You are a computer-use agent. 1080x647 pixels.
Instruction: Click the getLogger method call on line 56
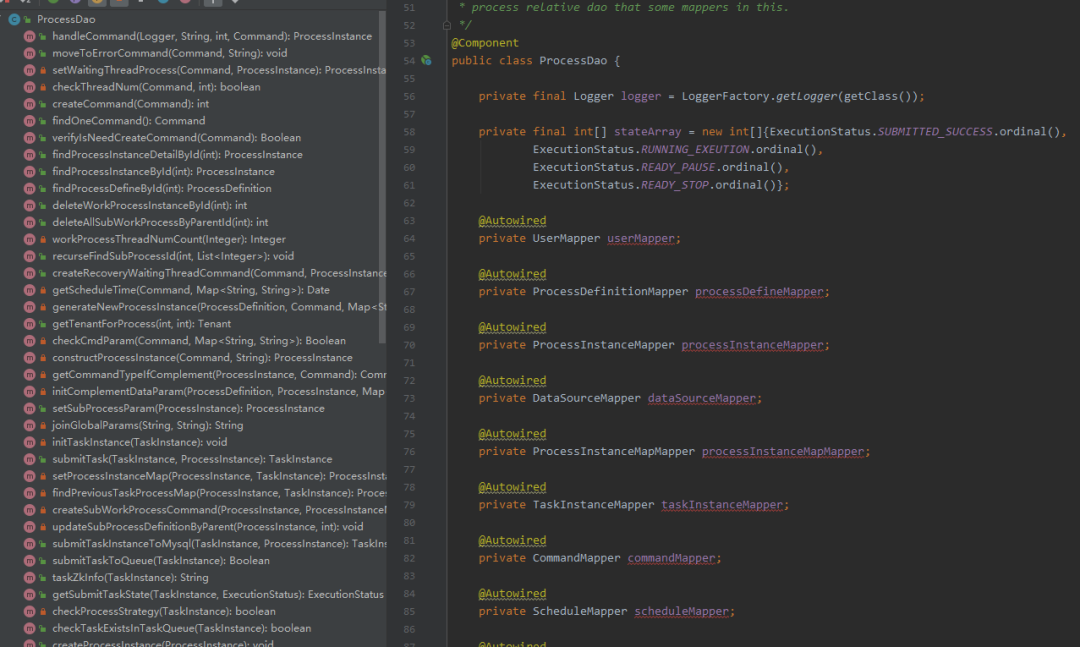coord(806,96)
